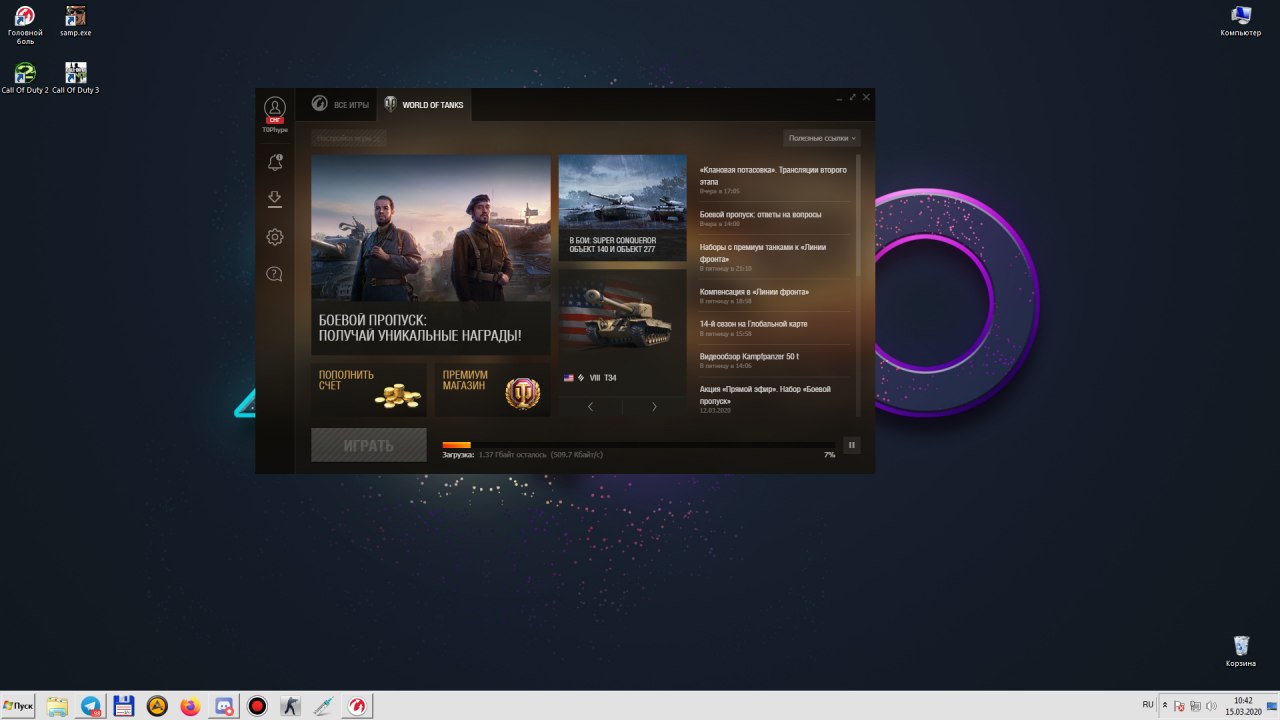This screenshot has width=1280, height=720.
Task: Show hidden tray icons
Action: [1164, 706]
